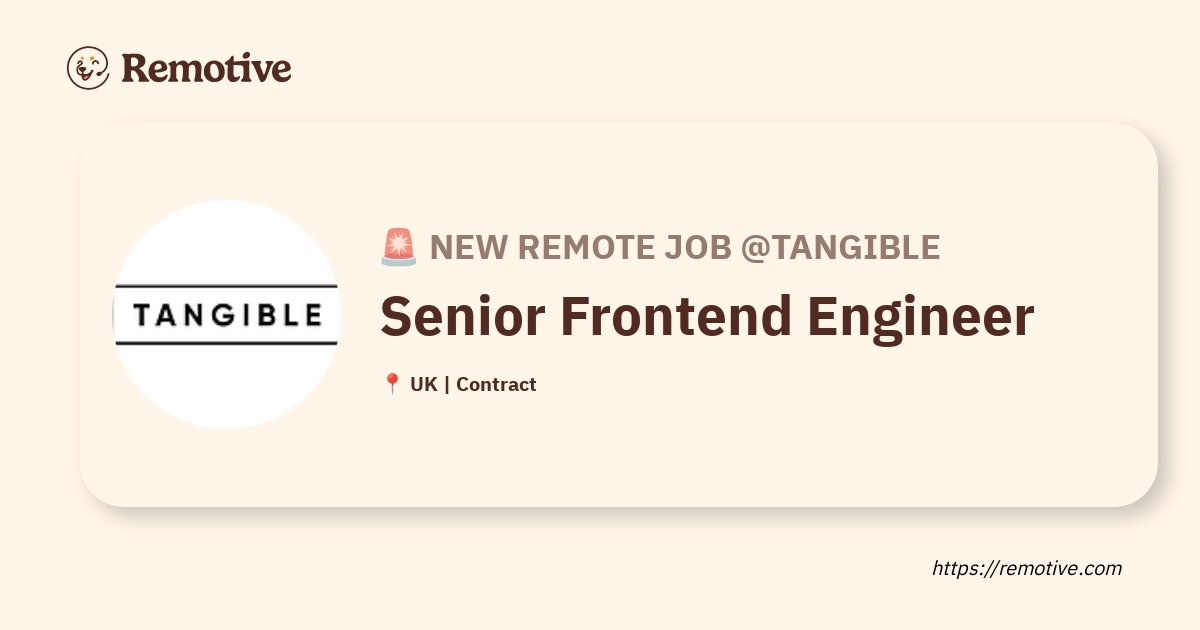This screenshot has width=1200, height=630.
Task: Click the UK location label
Action: coord(423,384)
